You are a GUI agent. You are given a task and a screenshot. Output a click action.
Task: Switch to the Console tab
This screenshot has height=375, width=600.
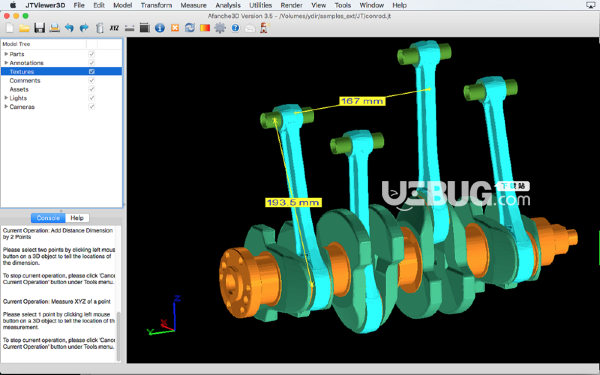pyautogui.click(x=48, y=218)
